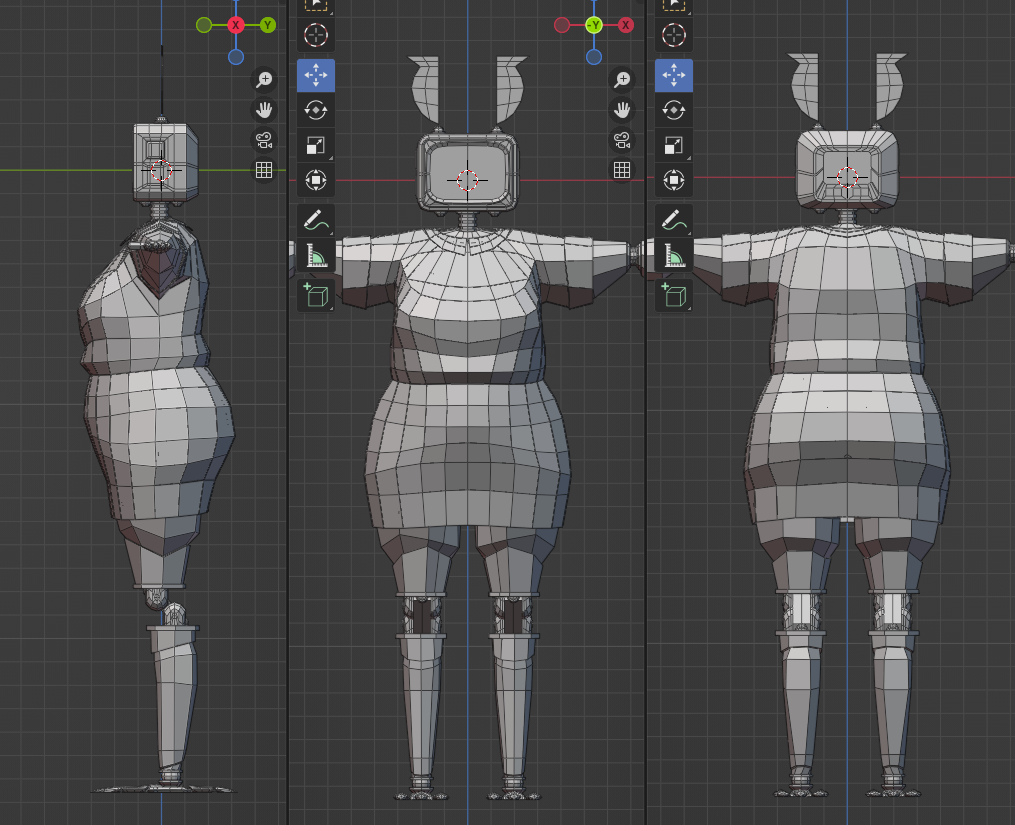Click the pan hand icon in middle viewport

622,110
